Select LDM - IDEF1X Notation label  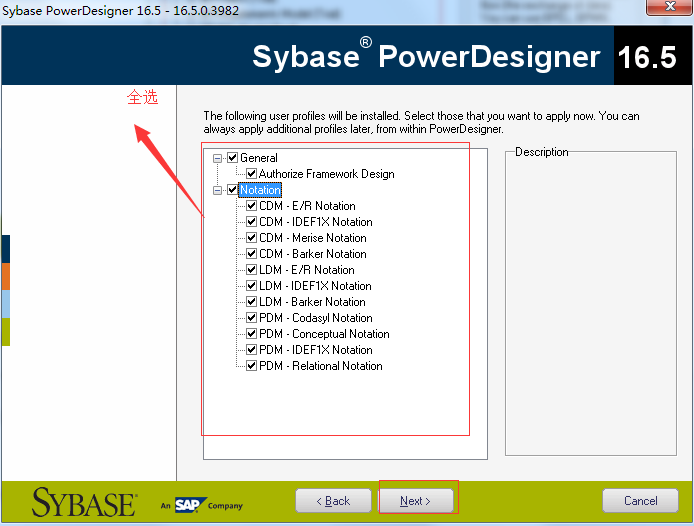pyautogui.click(x=315, y=286)
